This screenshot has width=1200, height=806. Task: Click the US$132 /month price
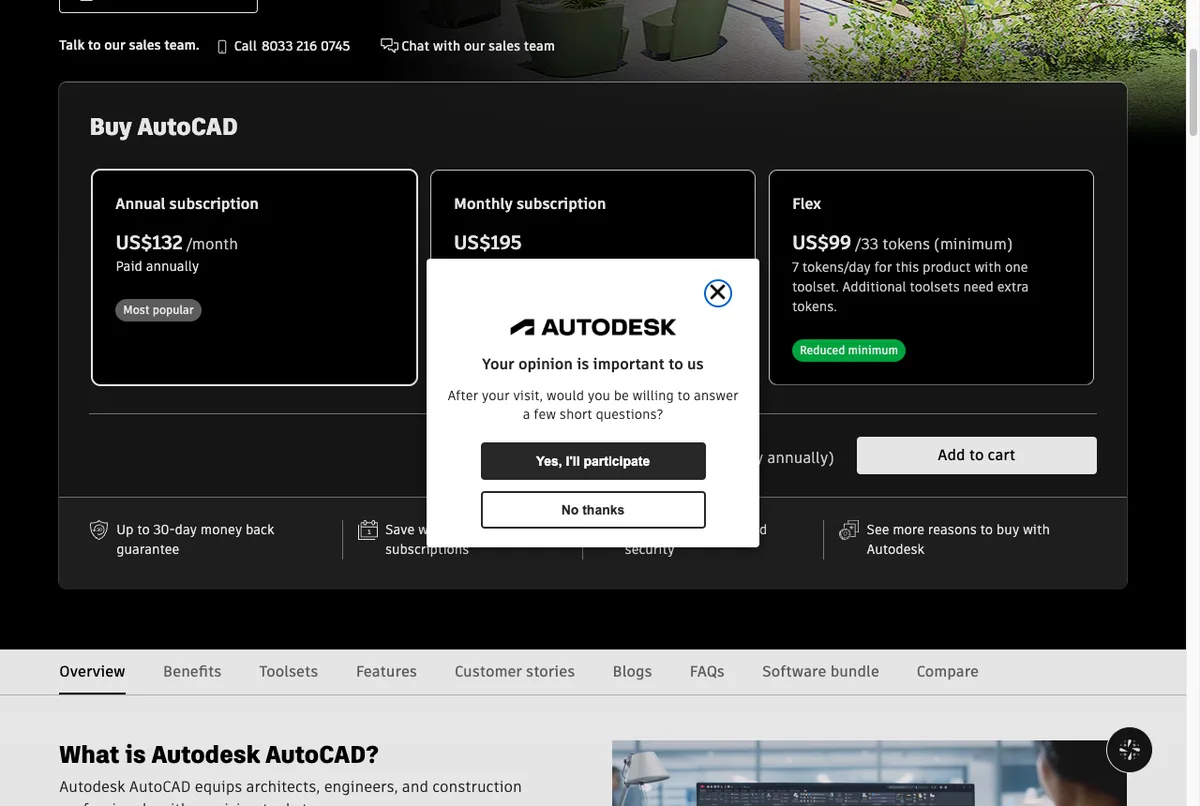pos(177,243)
